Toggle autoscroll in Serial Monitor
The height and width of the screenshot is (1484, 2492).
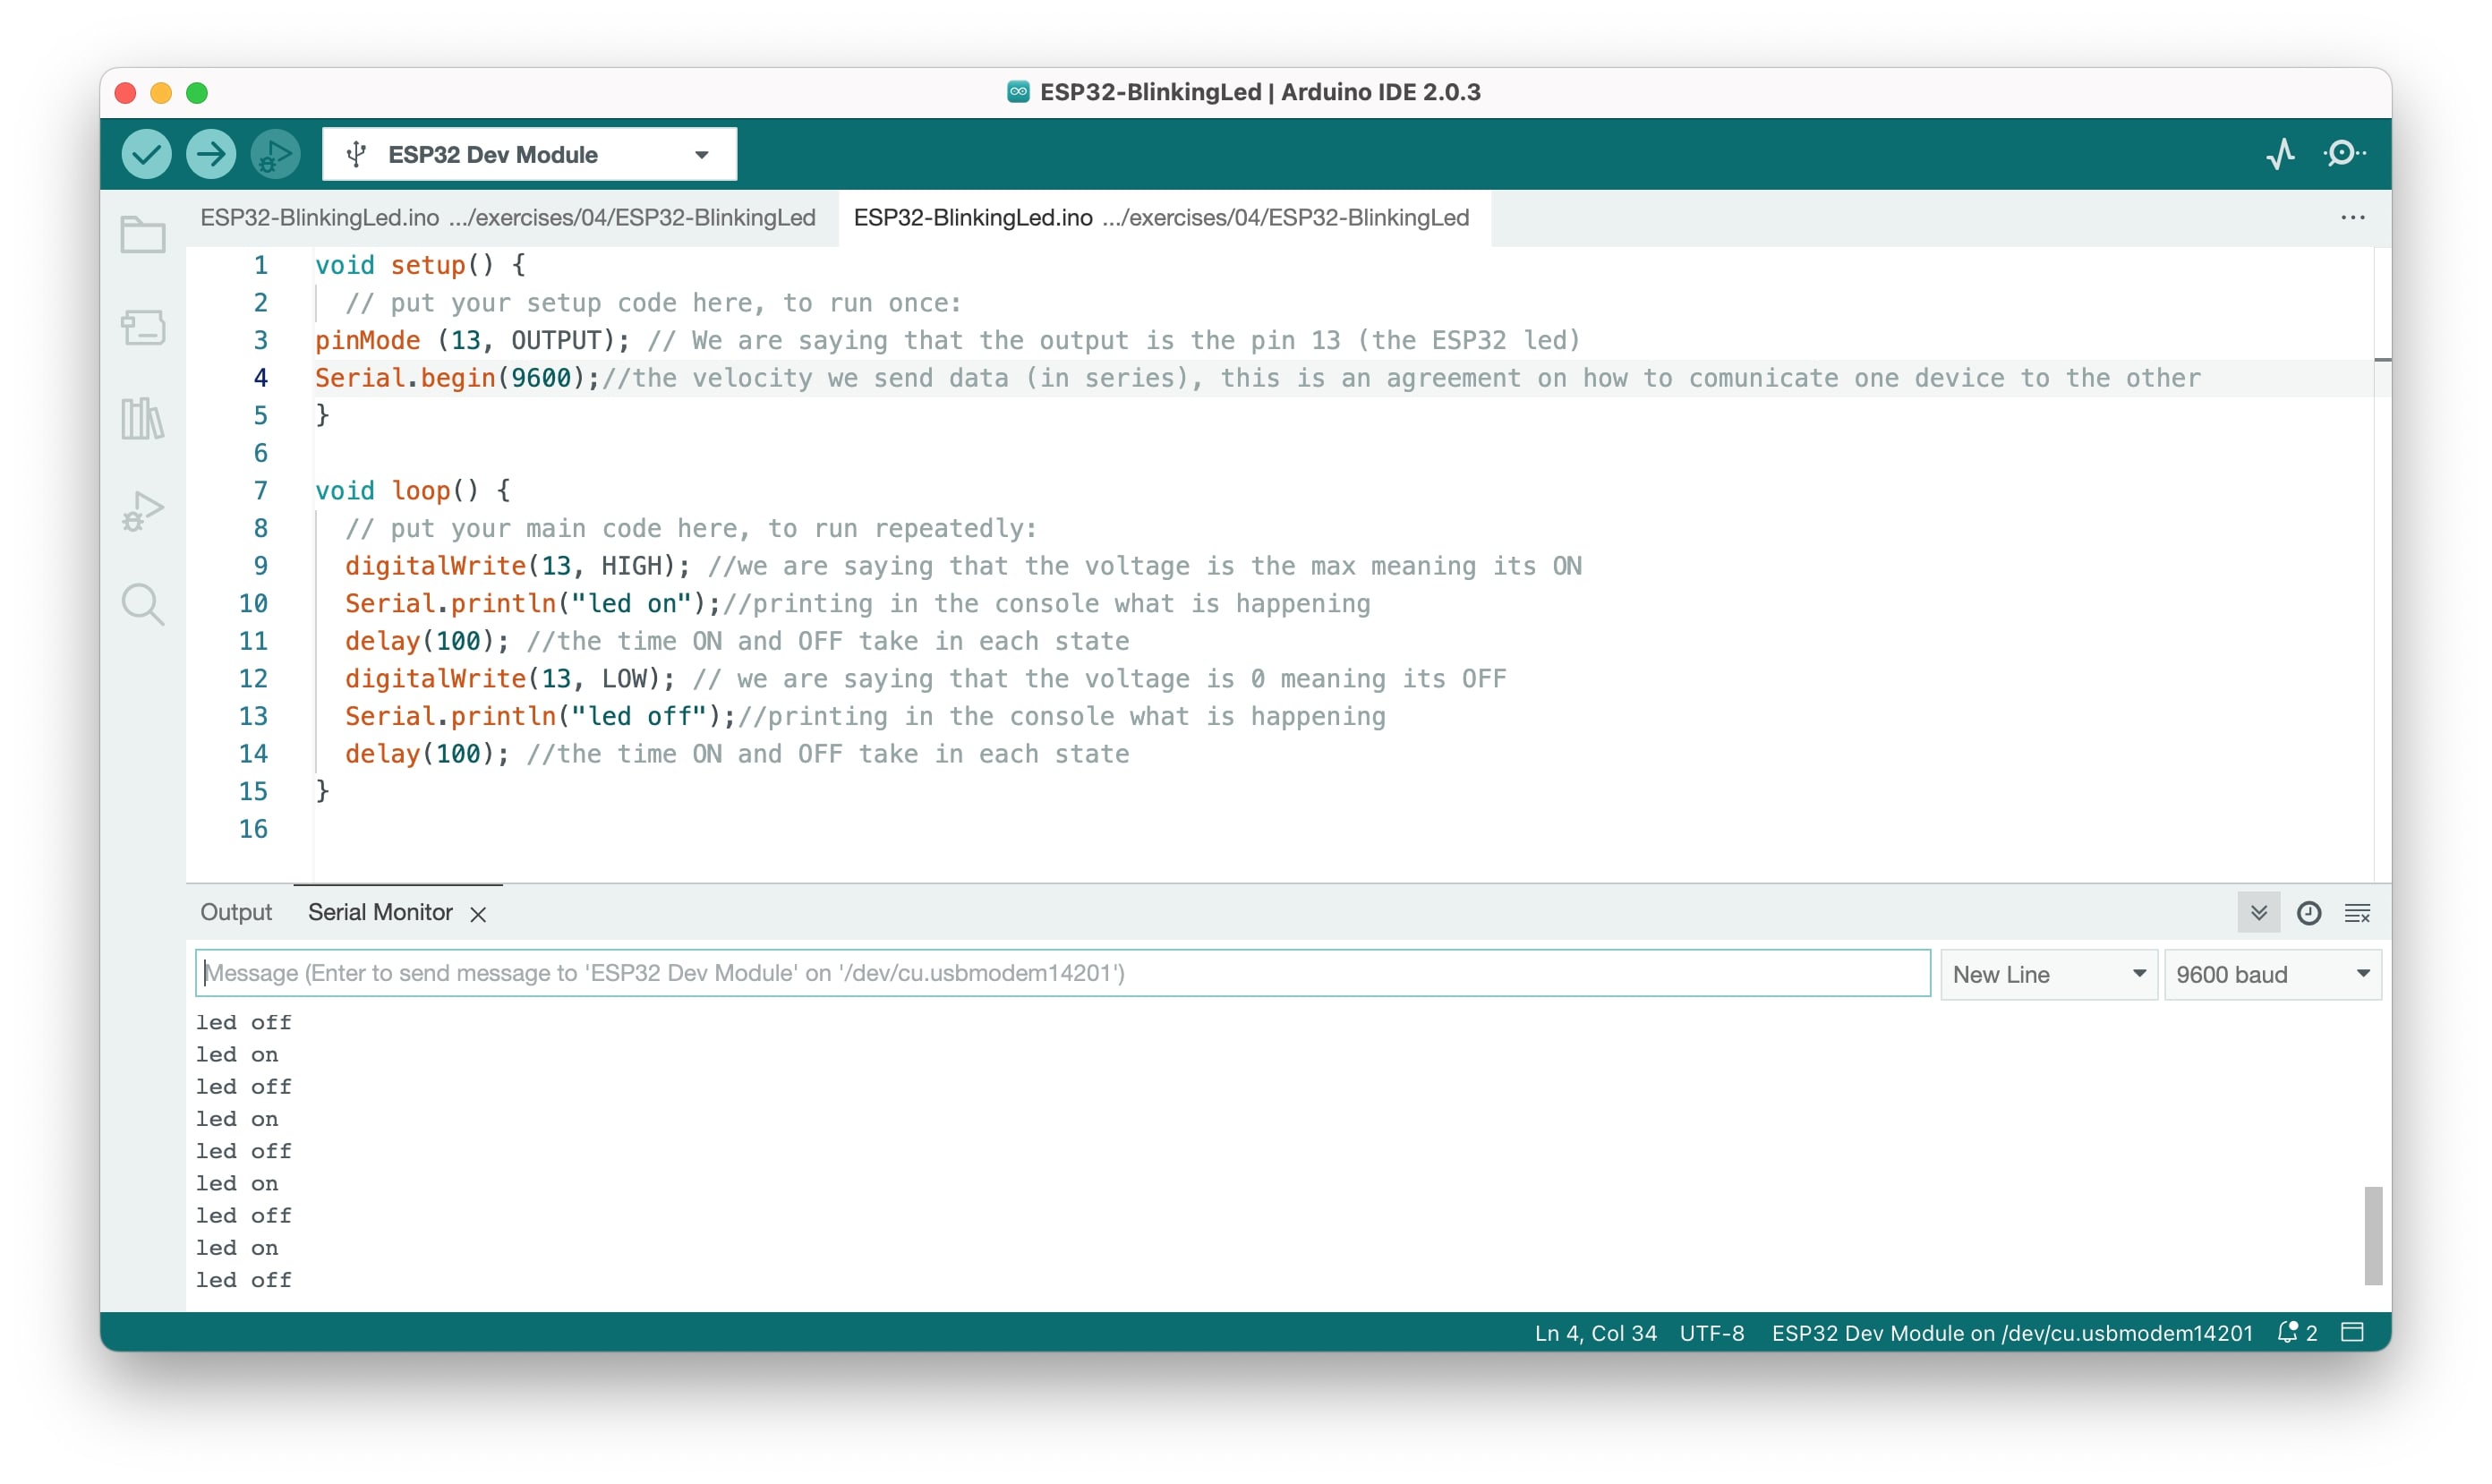pos(2258,912)
